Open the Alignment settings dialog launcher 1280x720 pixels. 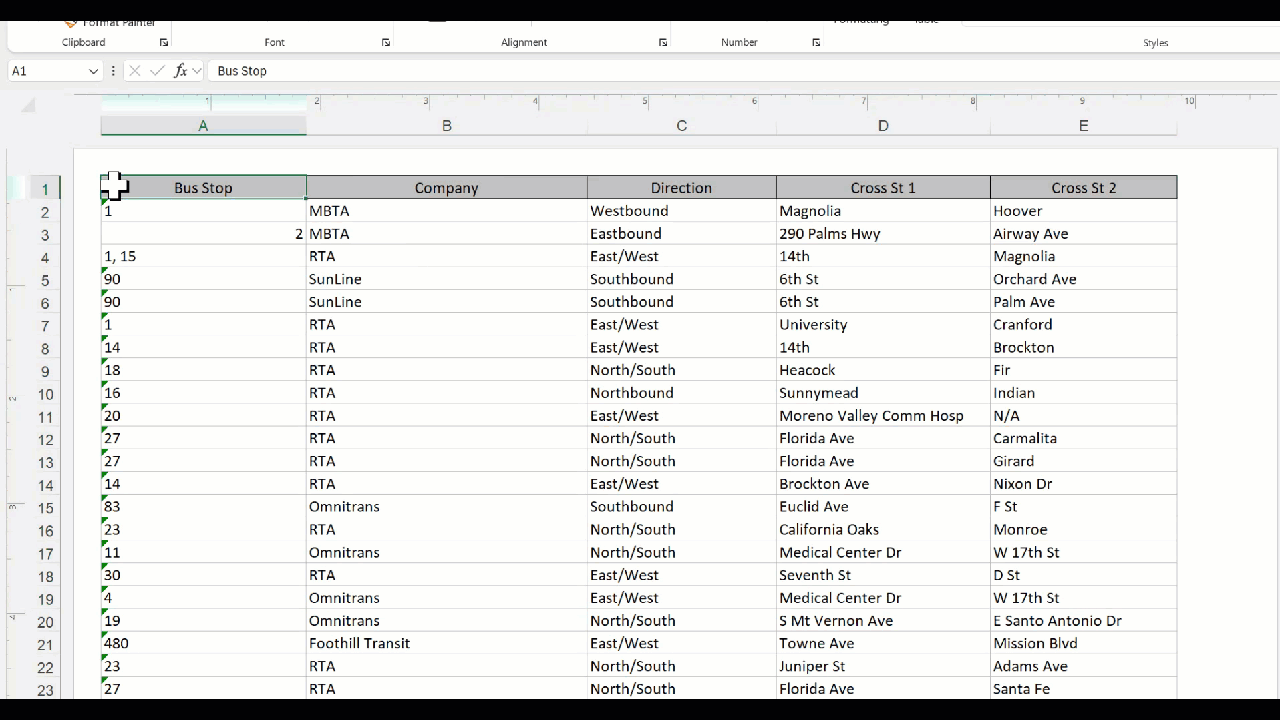[663, 43]
